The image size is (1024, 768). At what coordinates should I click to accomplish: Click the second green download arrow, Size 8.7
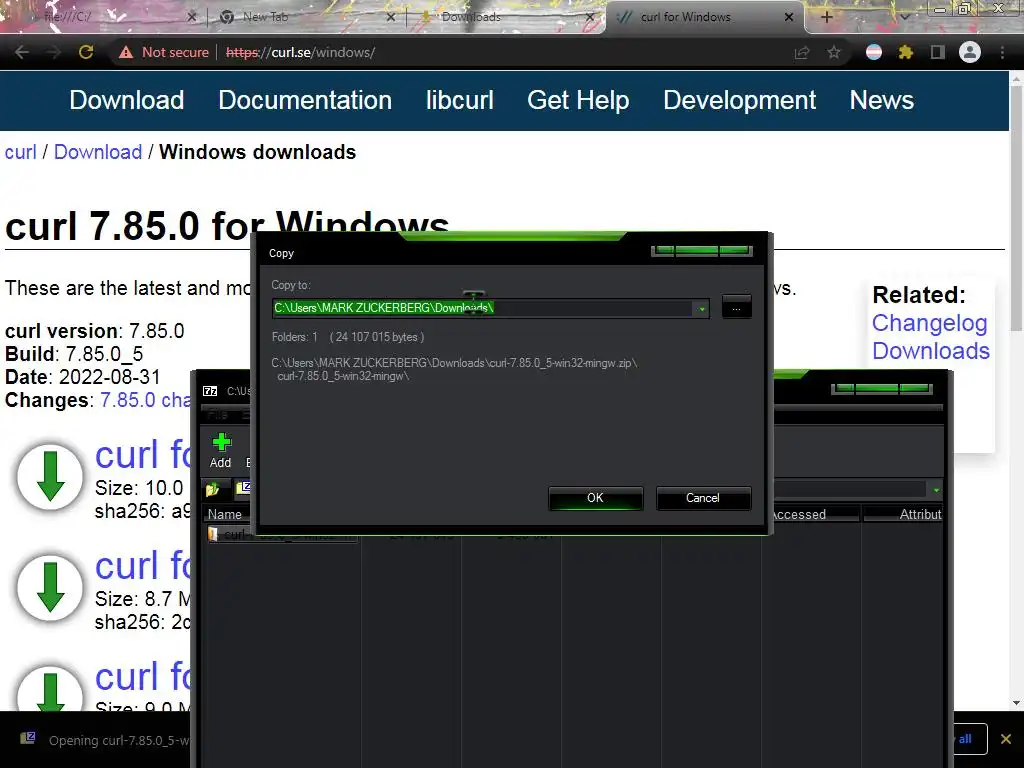[50, 587]
